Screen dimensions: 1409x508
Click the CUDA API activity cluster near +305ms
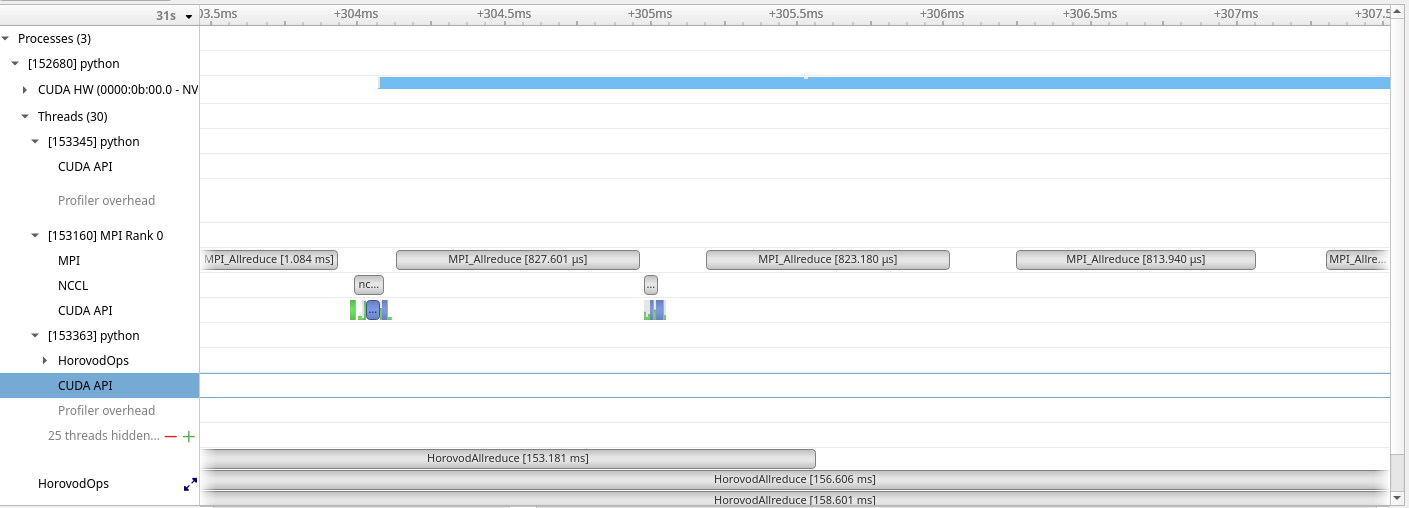click(x=655, y=310)
